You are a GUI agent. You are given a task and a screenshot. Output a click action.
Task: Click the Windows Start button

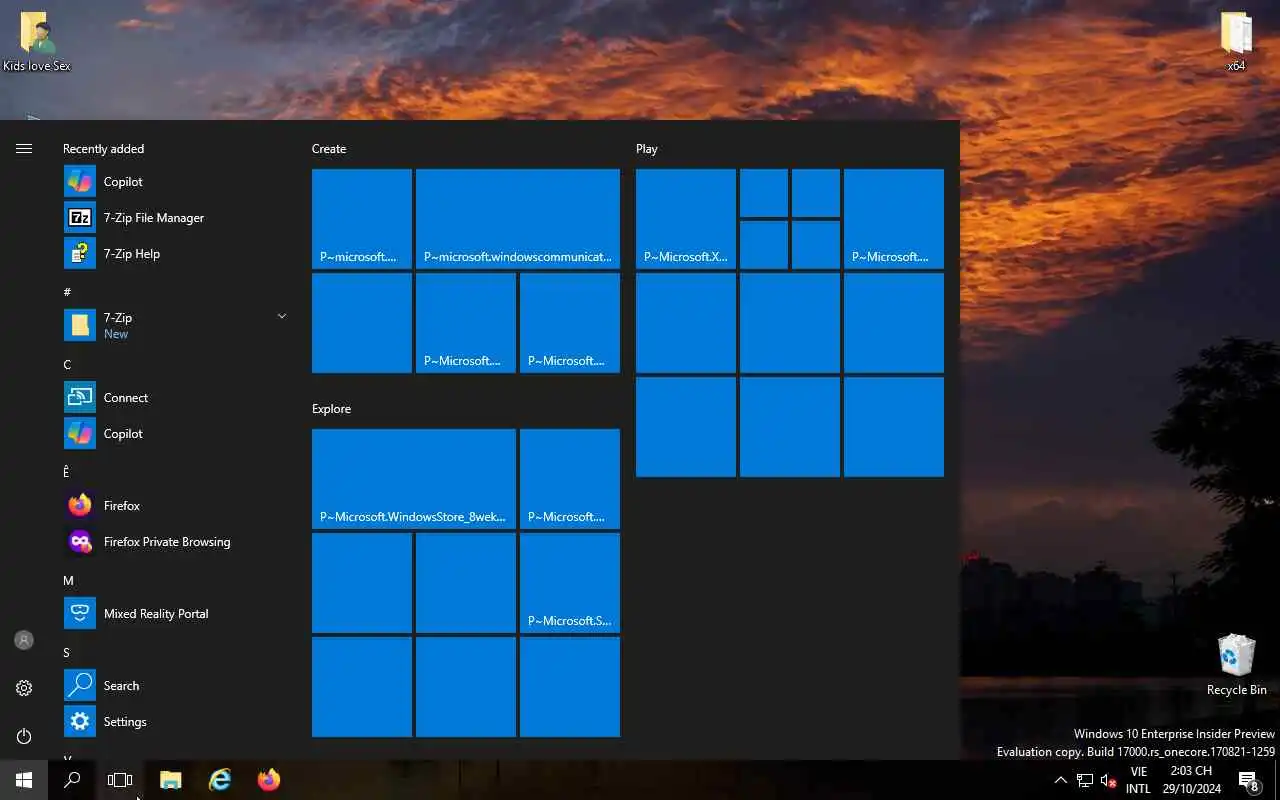pos(24,780)
